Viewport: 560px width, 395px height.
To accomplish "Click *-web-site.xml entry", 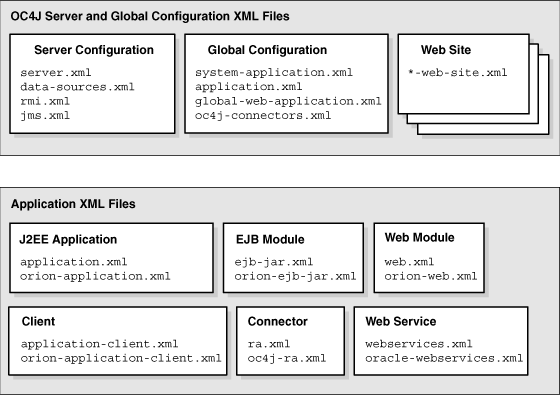I will 458,72.
